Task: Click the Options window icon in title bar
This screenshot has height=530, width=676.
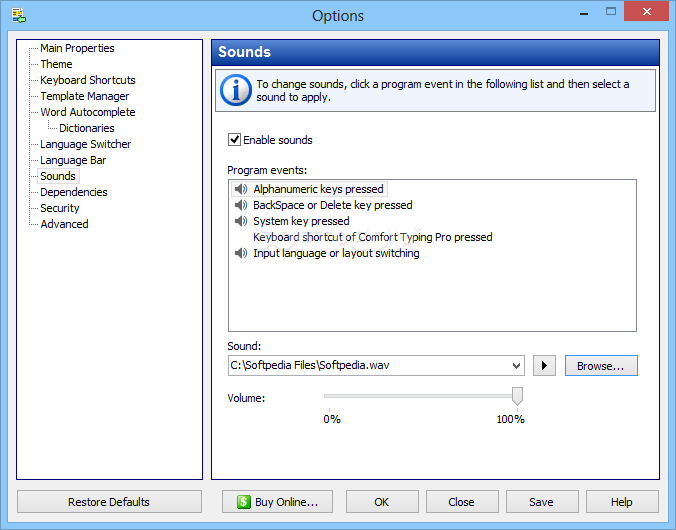Action: pyautogui.click(x=18, y=15)
